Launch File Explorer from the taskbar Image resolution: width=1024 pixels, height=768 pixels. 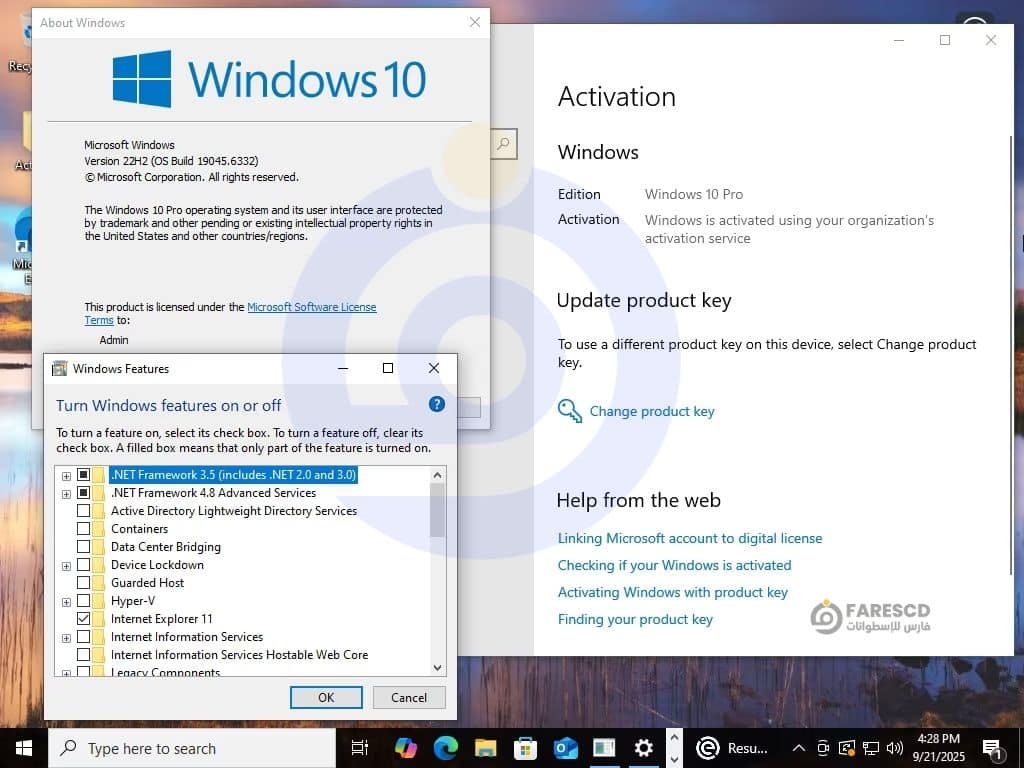coord(485,748)
